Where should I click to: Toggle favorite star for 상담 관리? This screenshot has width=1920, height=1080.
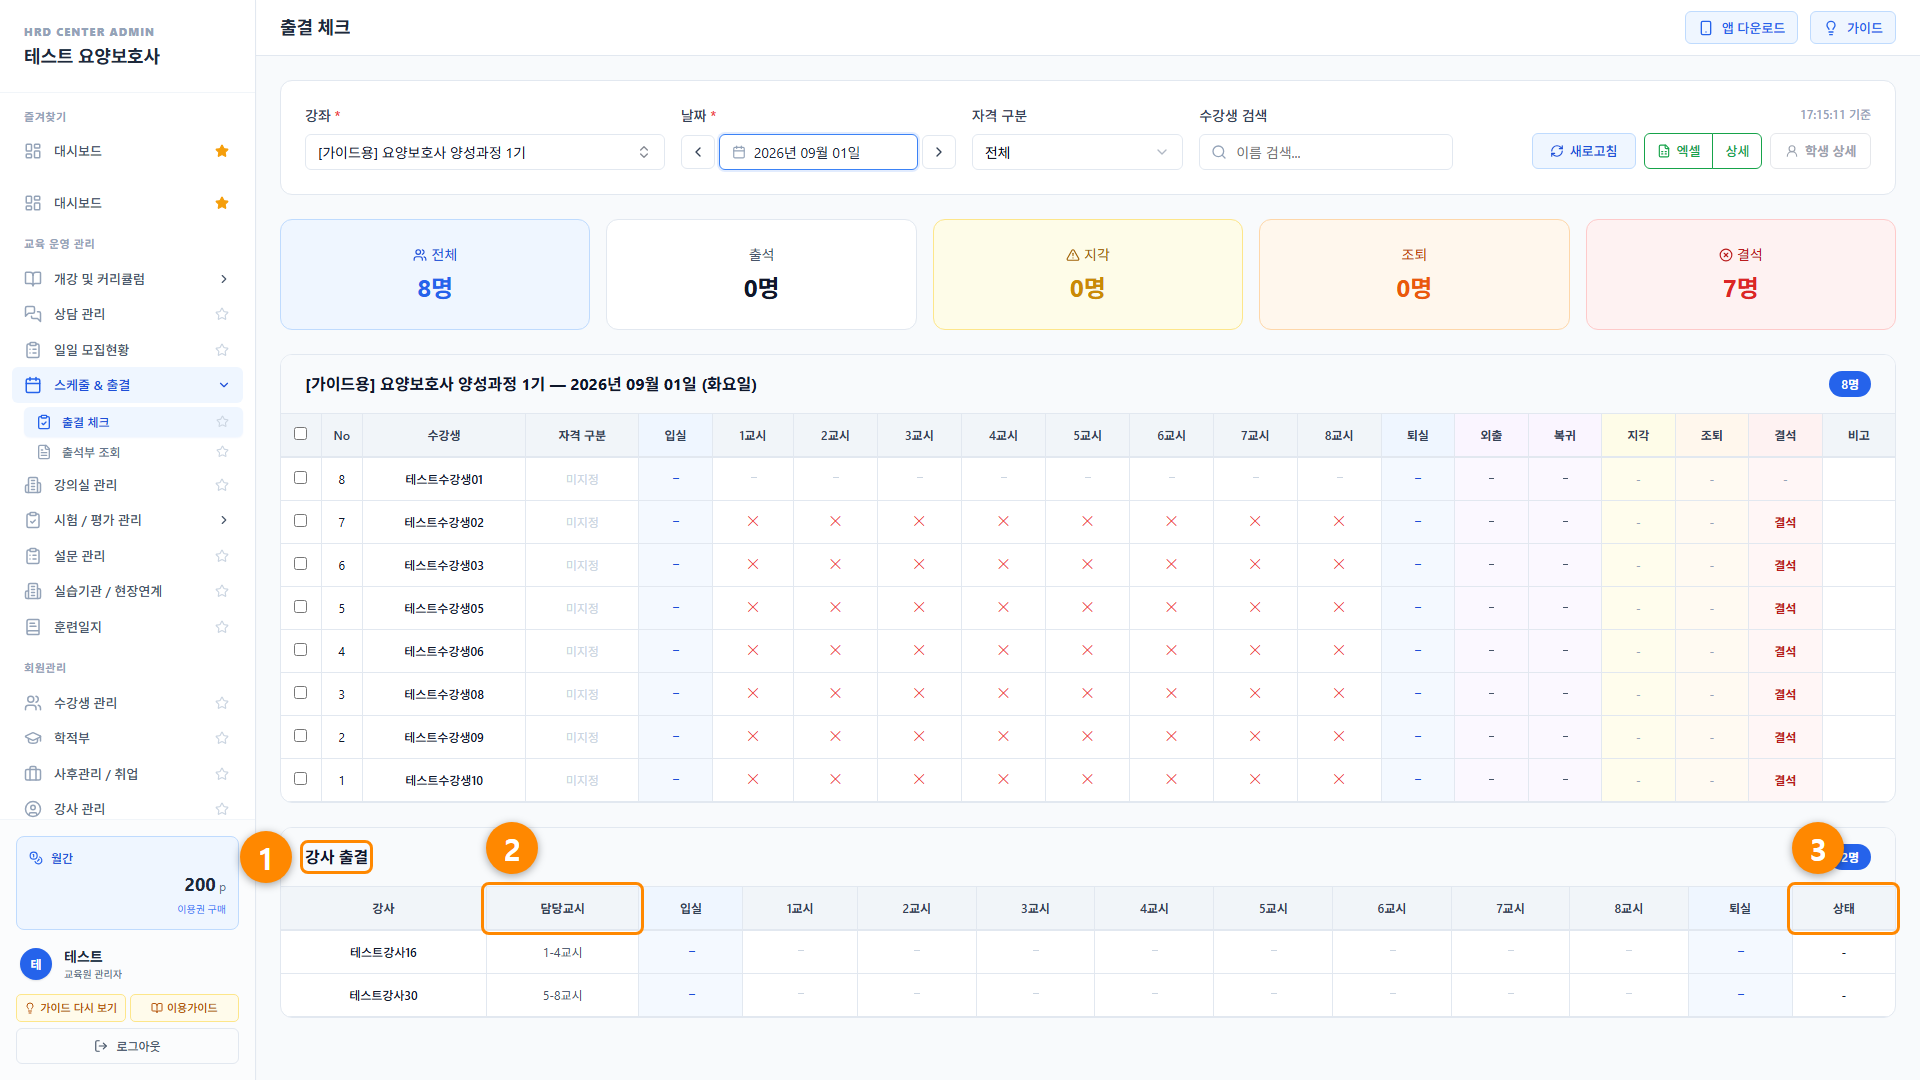(222, 314)
